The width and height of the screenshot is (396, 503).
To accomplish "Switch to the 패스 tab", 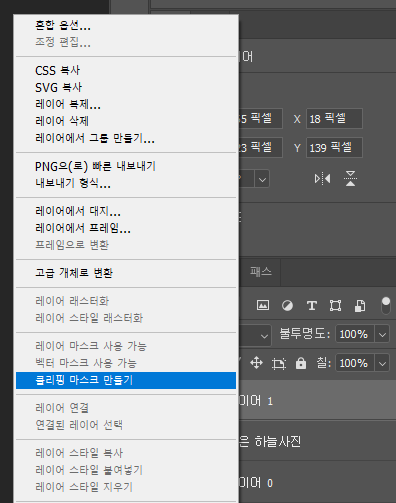I will point(261,272).
